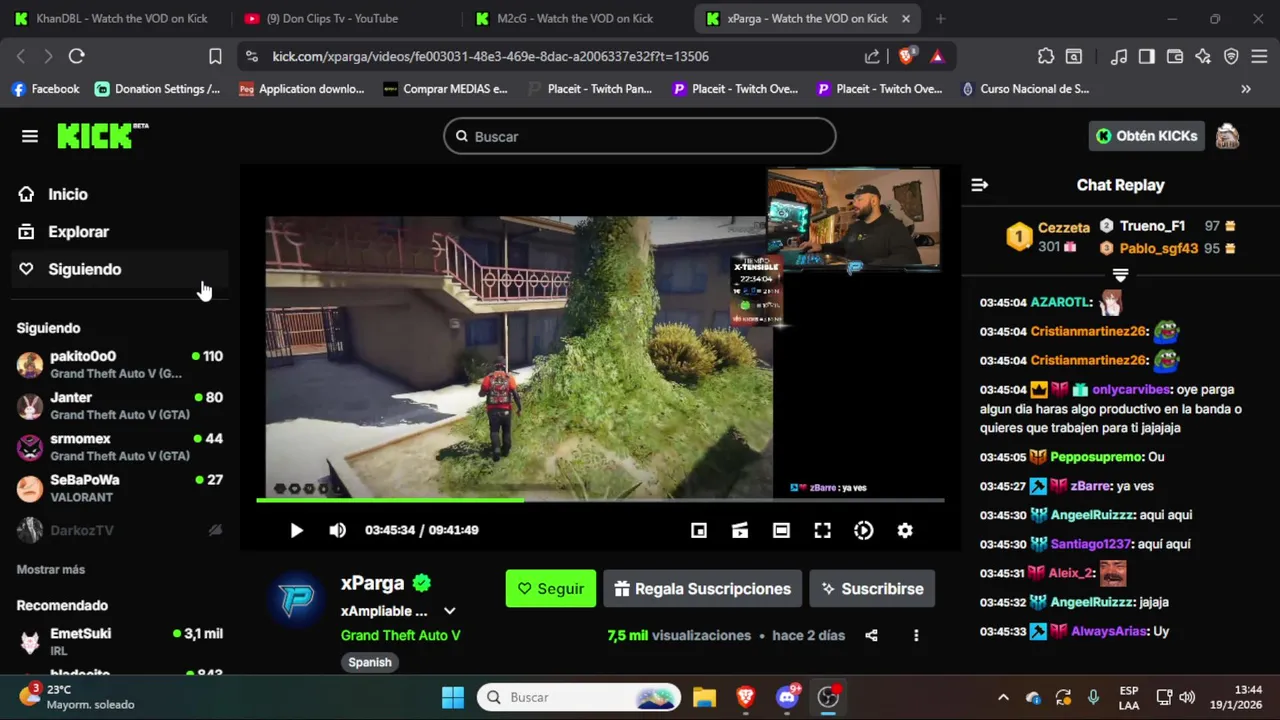Image resolution: width=1280 pixels, height=720 pixels.
Task: Expand chat leaderboard arrow below Cezzeta
Action: click(1120, 274)
